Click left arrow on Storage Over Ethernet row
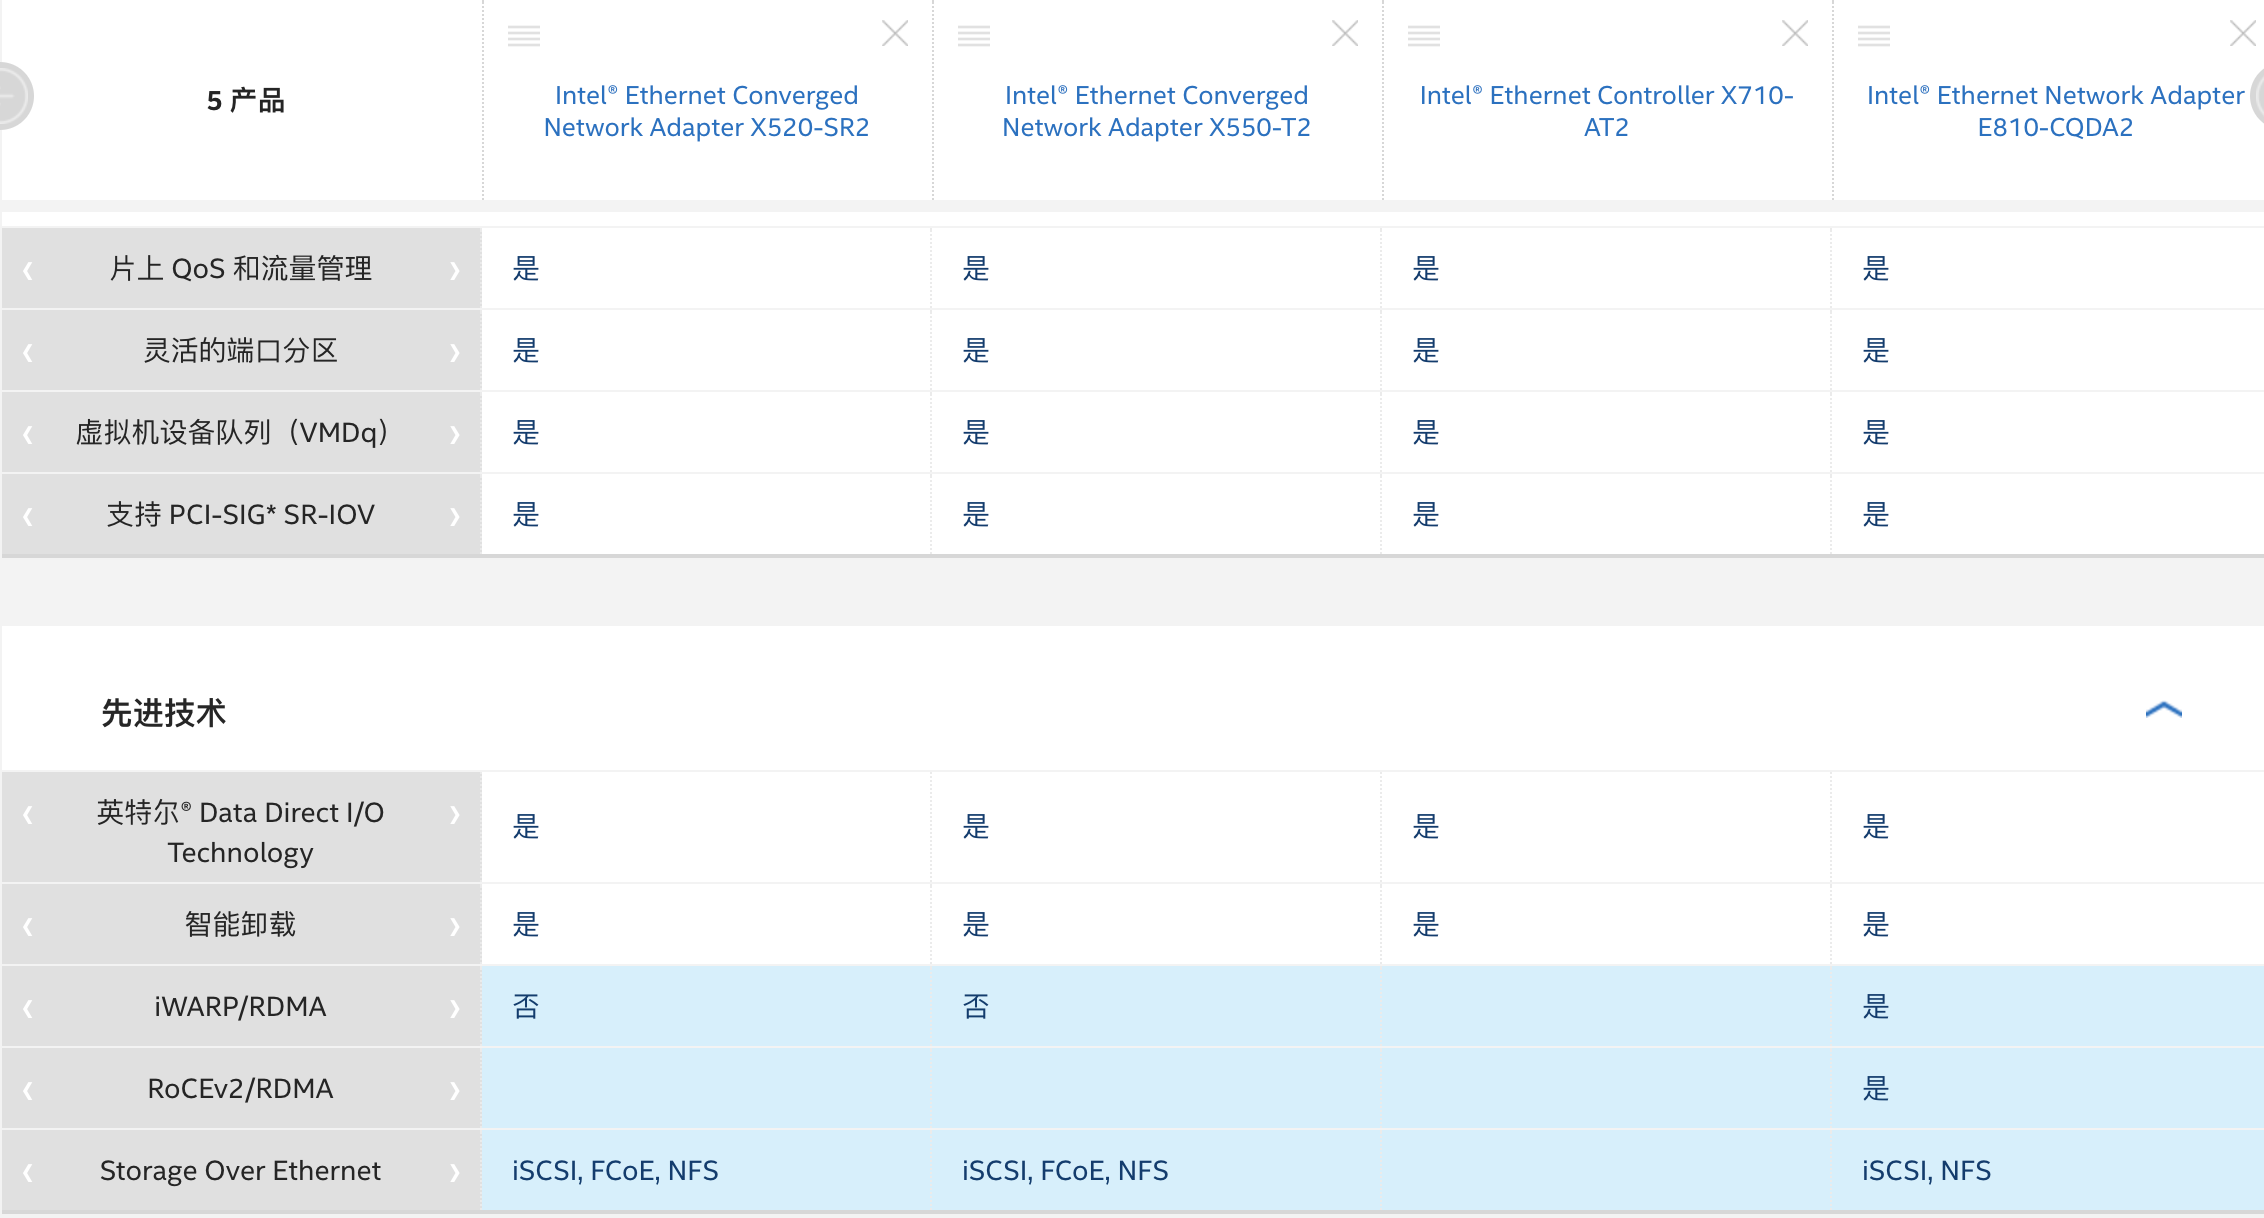Image resolution: width=2264 pixels, height=1218 pixels. click(28, 1172)
